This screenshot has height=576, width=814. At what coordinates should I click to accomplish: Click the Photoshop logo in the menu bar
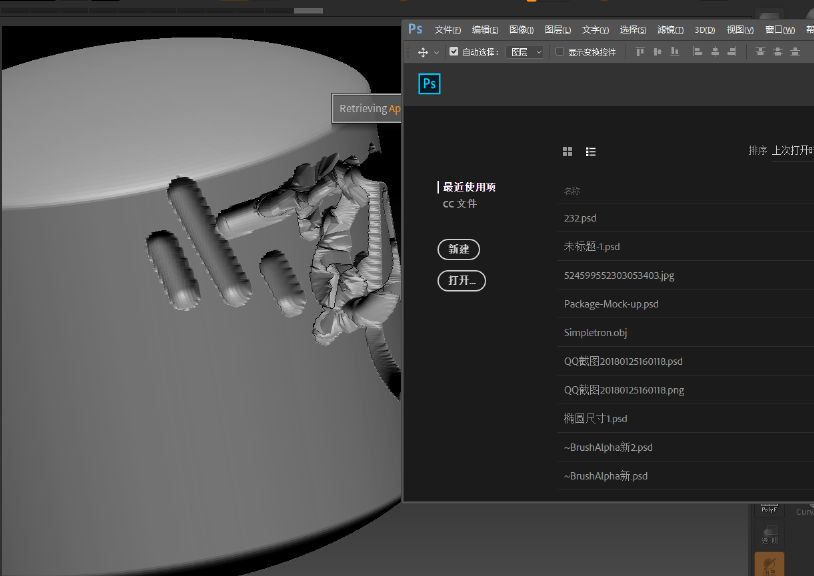click(415, 29)
